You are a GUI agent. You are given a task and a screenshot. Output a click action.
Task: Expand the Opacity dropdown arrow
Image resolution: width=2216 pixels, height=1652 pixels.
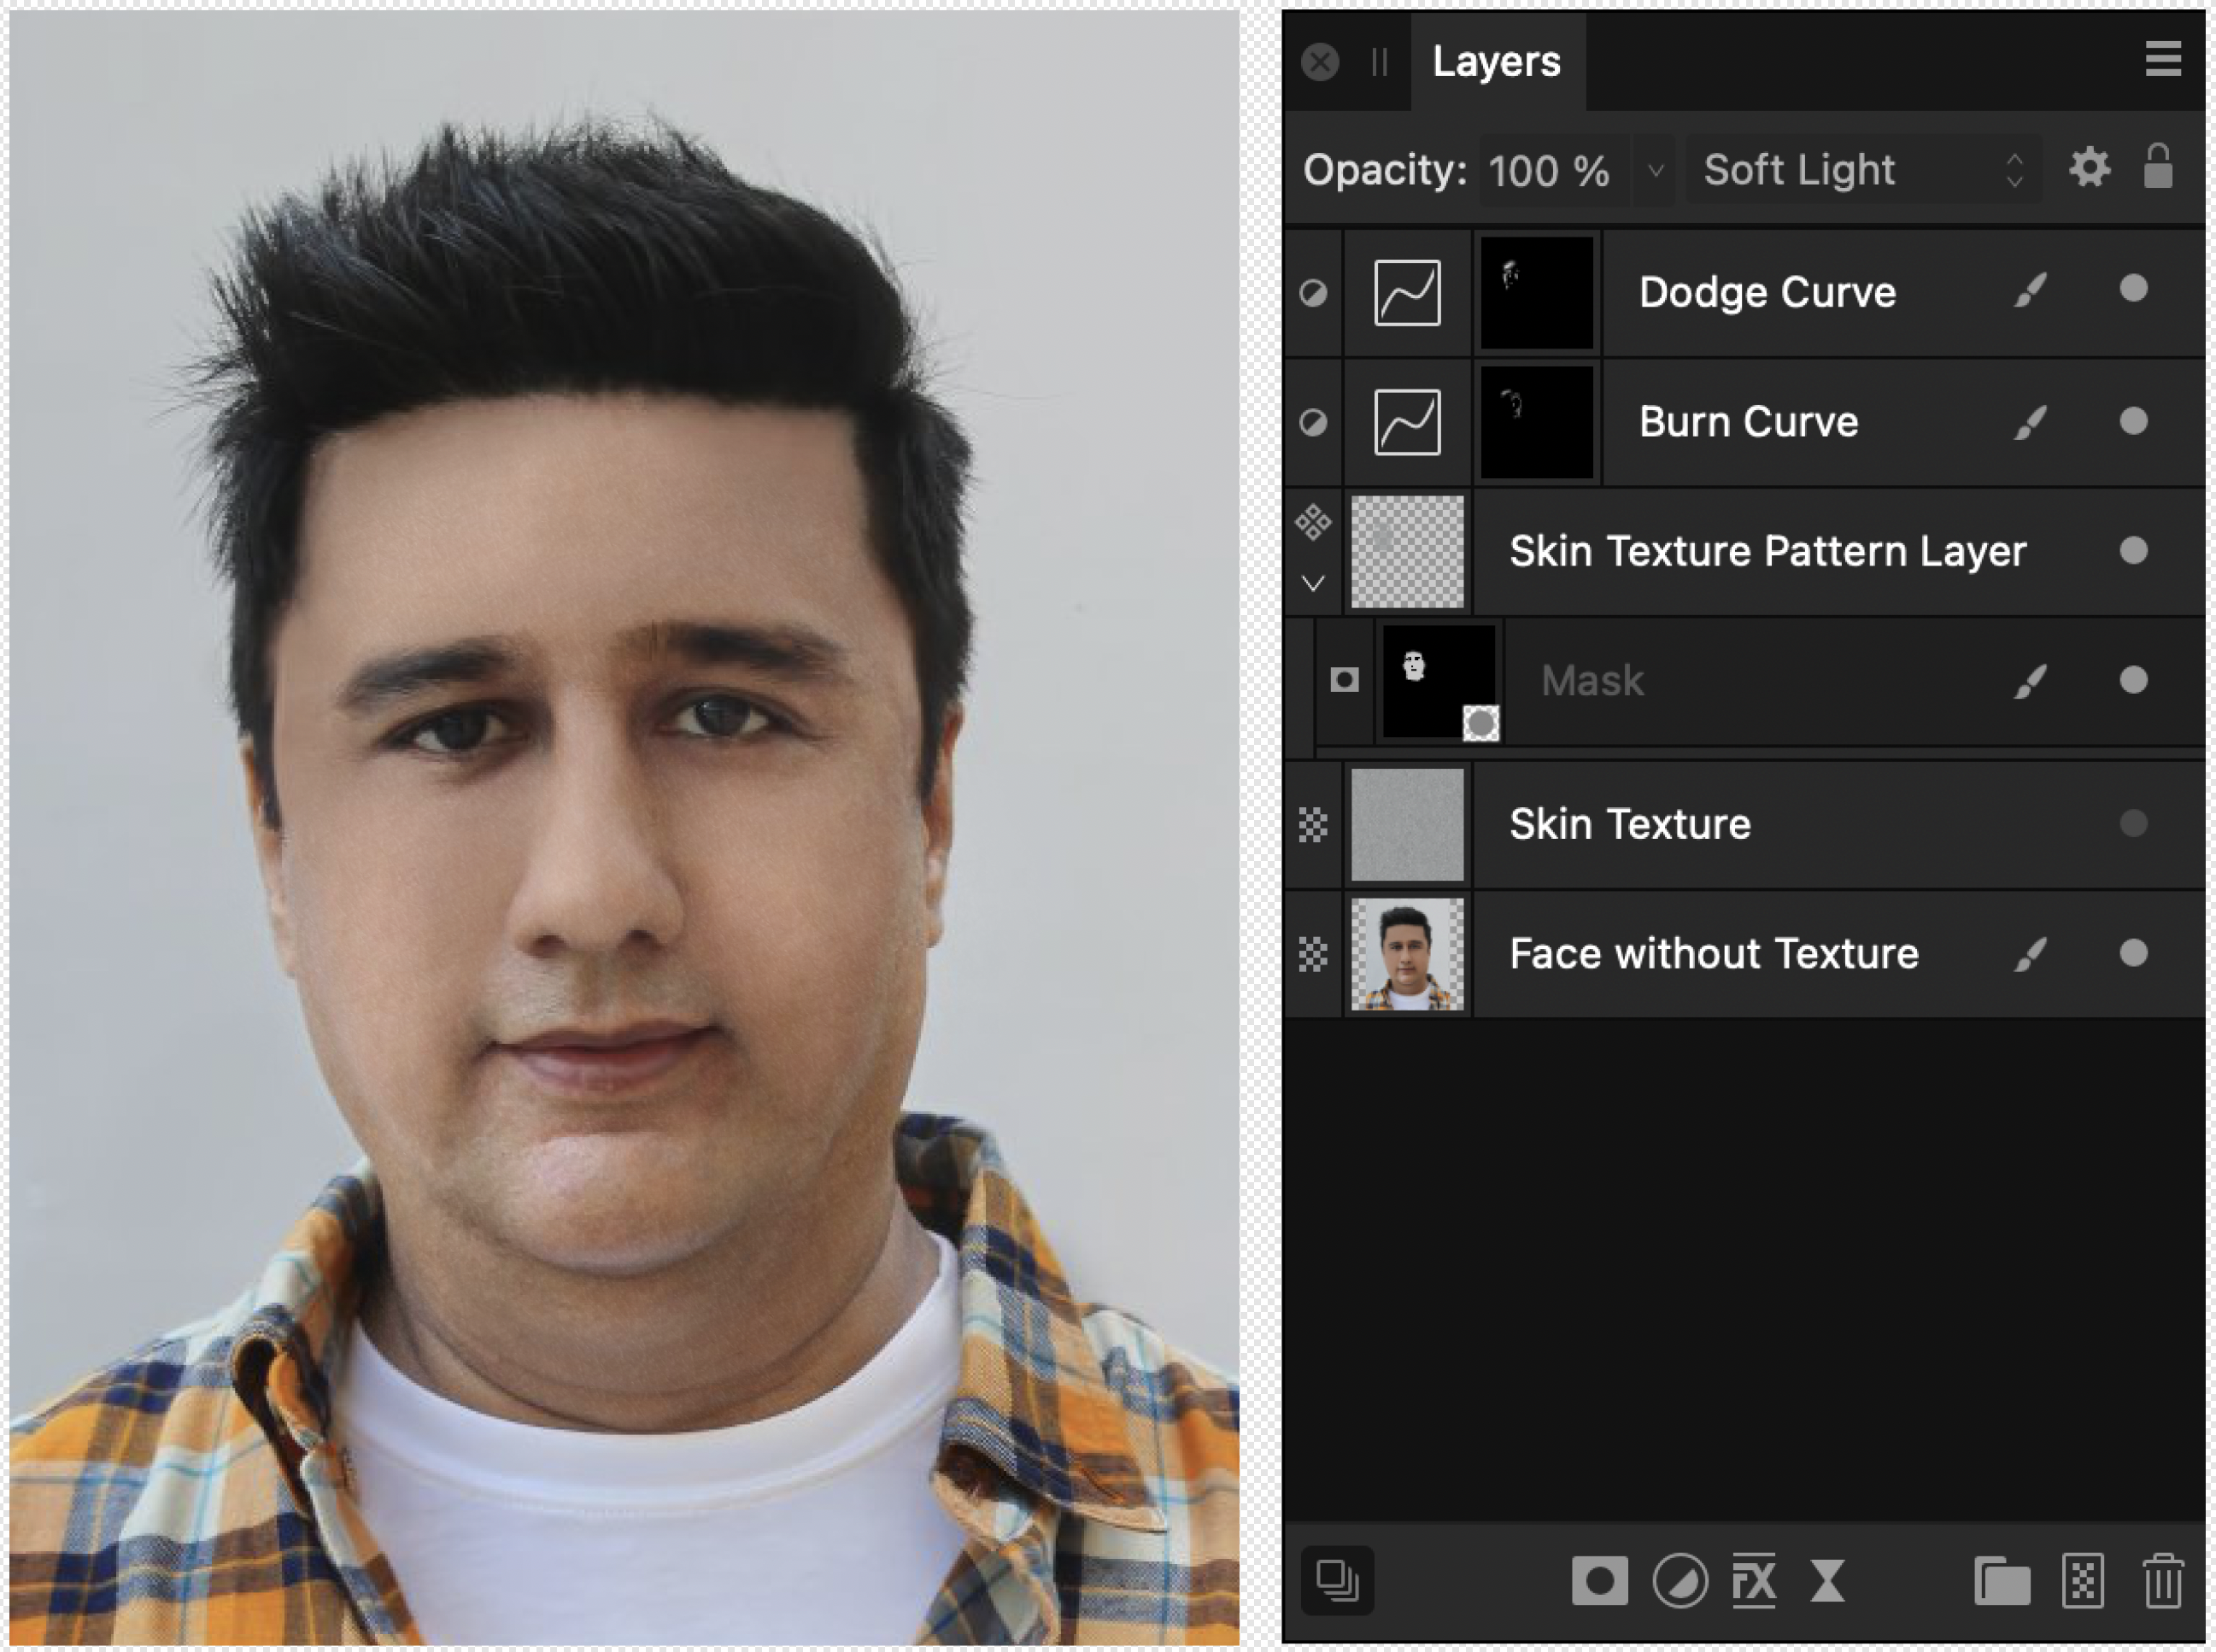coord(1655,170)
